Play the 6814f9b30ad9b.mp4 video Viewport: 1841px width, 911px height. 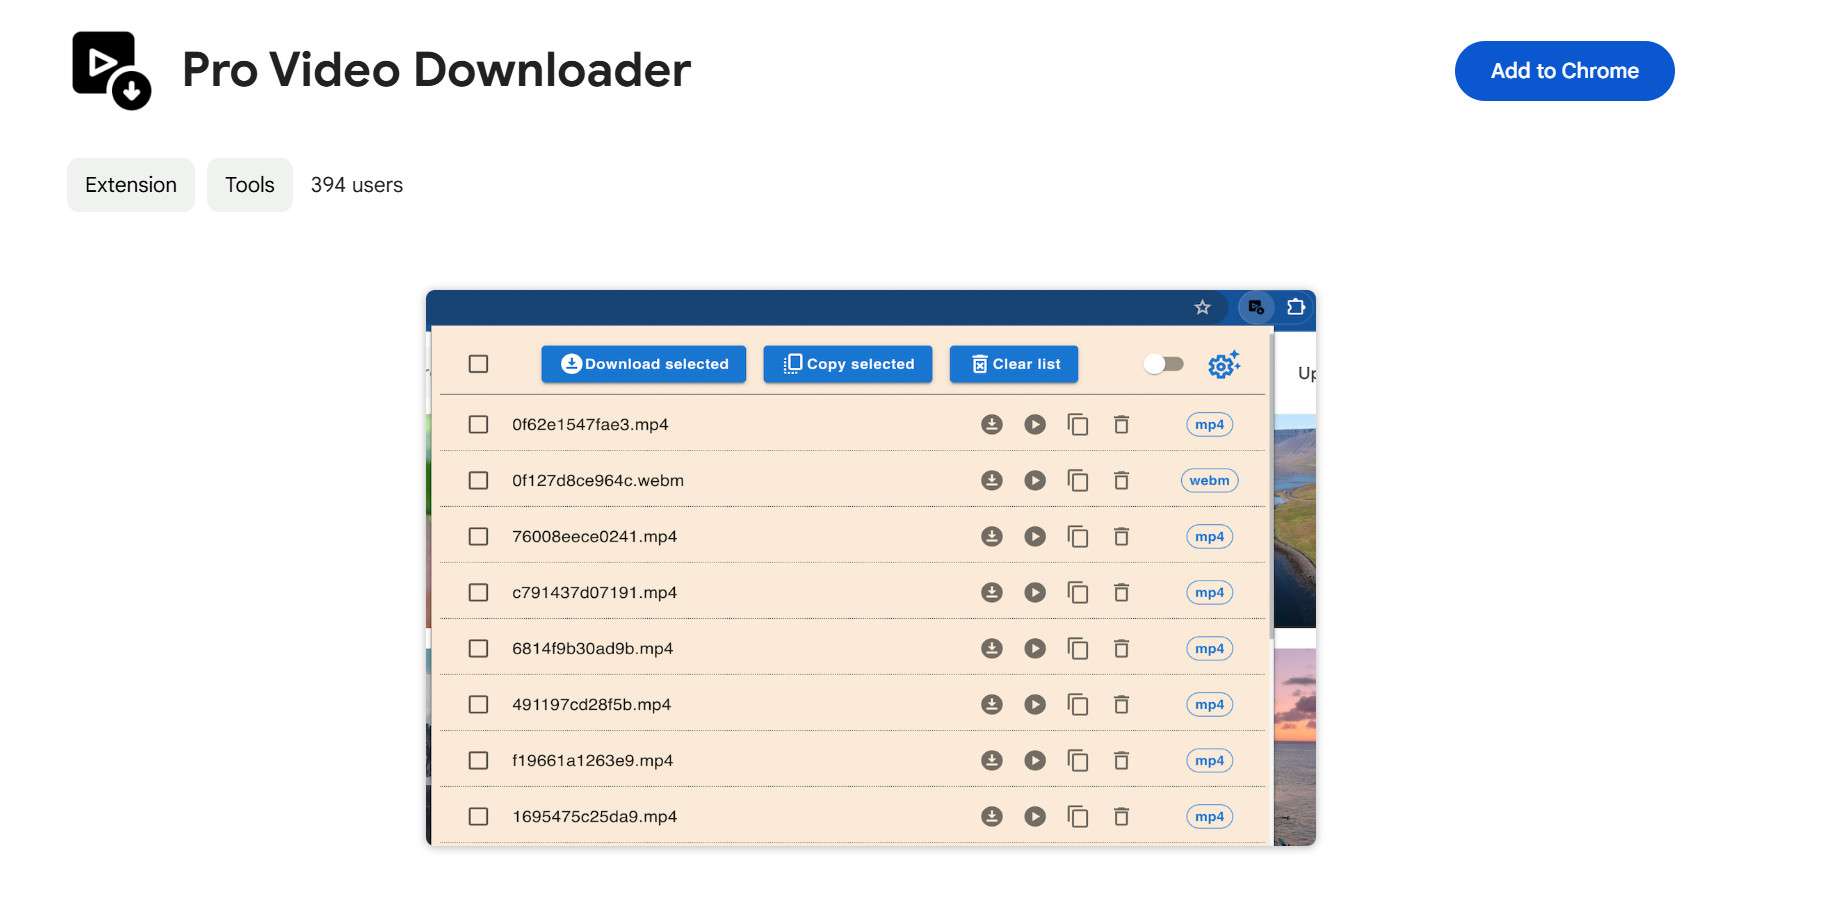pyautogui.click(x=1035, y=648)
